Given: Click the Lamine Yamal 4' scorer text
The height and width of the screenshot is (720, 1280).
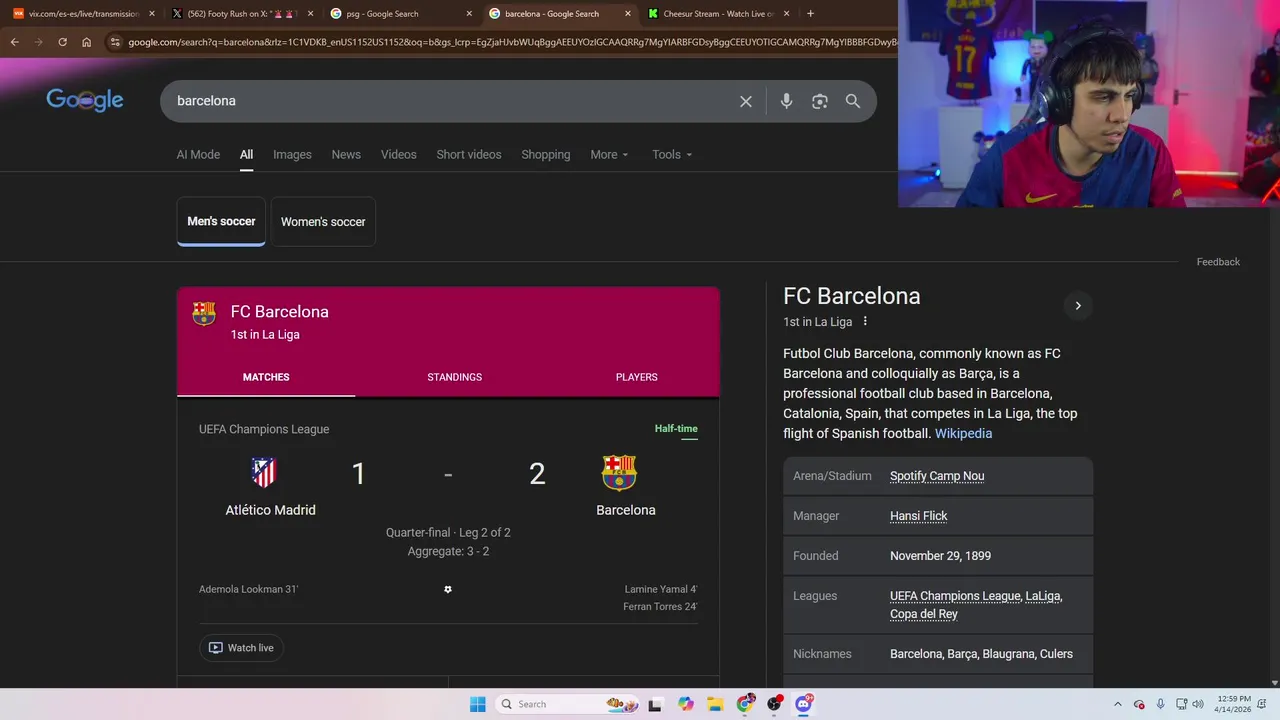Looking at the screenshot, I should click(661, 589).
